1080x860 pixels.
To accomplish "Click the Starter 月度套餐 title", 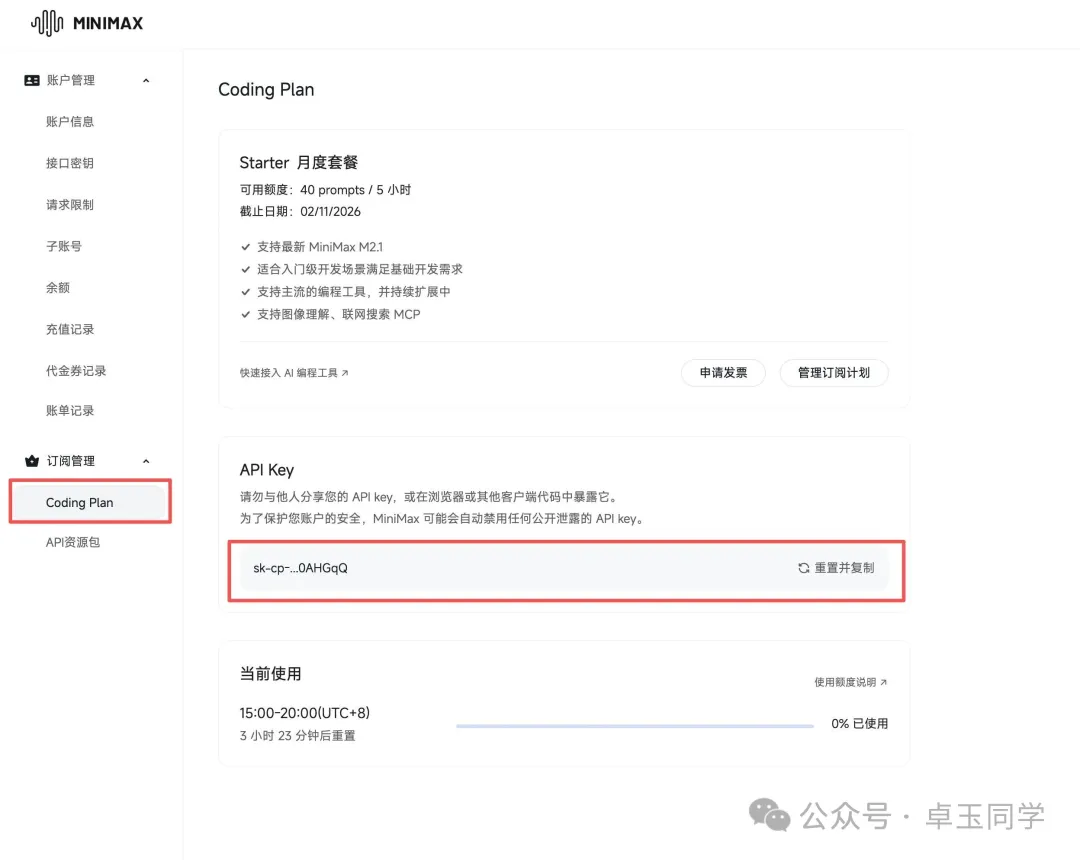I will (x=298, y=162).
